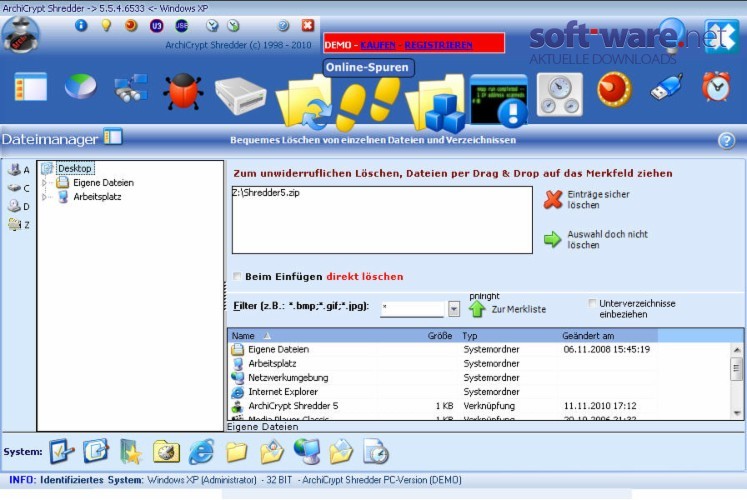Click the purple U3 icon
747x500 pixels.
click(156, 26)
